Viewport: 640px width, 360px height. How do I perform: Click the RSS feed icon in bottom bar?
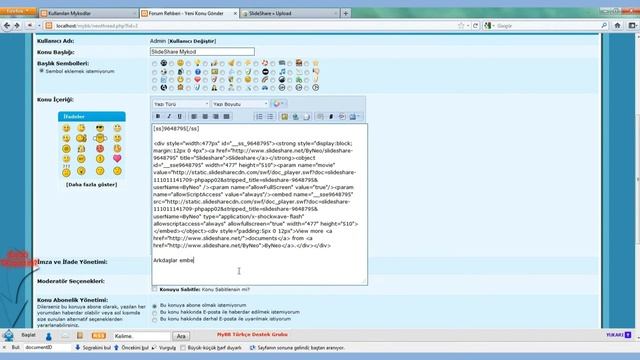point(98,336)
